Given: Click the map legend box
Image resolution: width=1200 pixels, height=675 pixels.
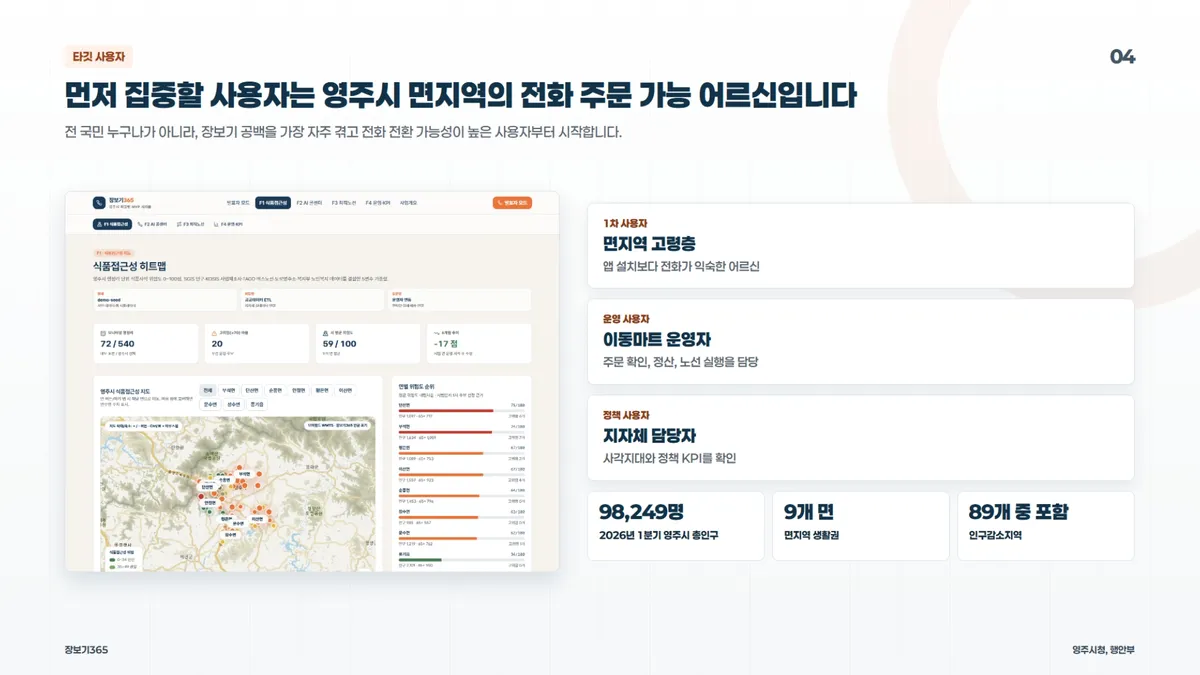Looking at the screenshot, I should pyautogui.click(x=125, y=559).
